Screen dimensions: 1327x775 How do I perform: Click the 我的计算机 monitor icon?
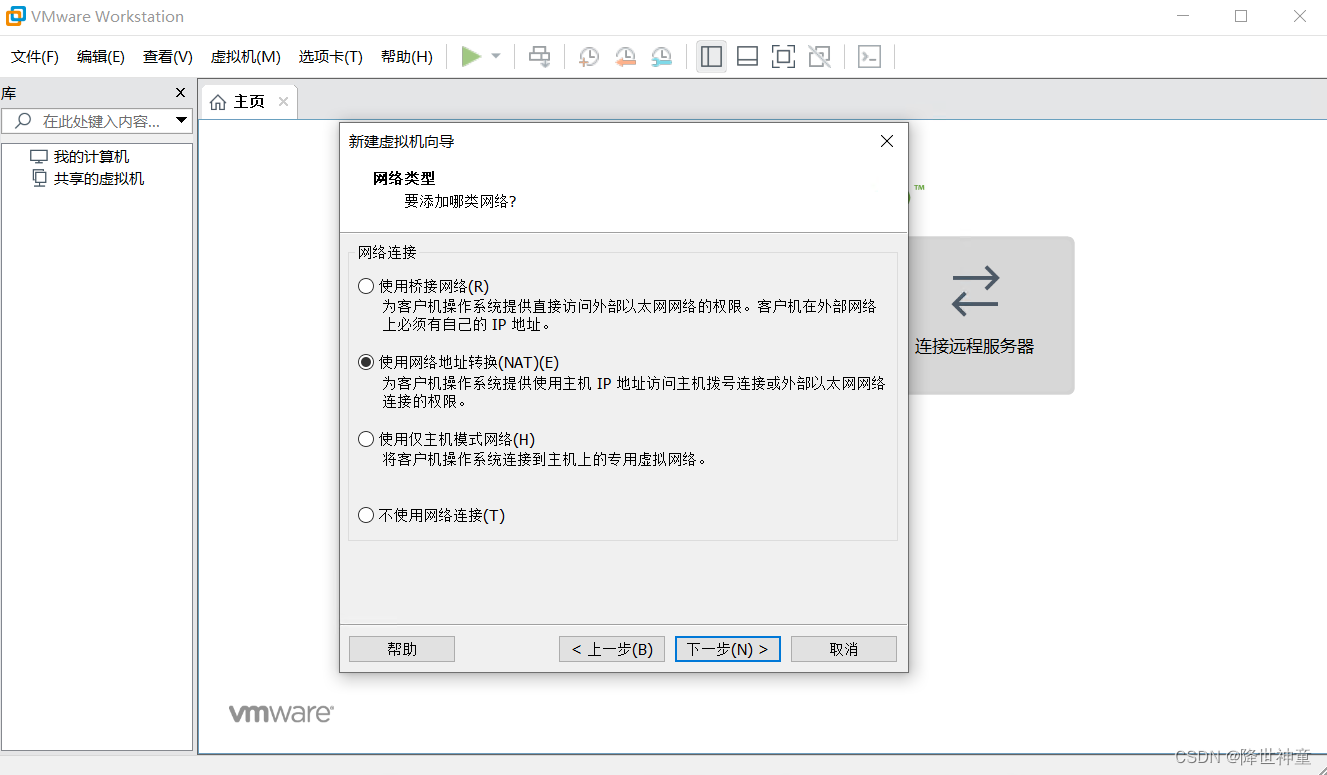click(x=39, y=157)
